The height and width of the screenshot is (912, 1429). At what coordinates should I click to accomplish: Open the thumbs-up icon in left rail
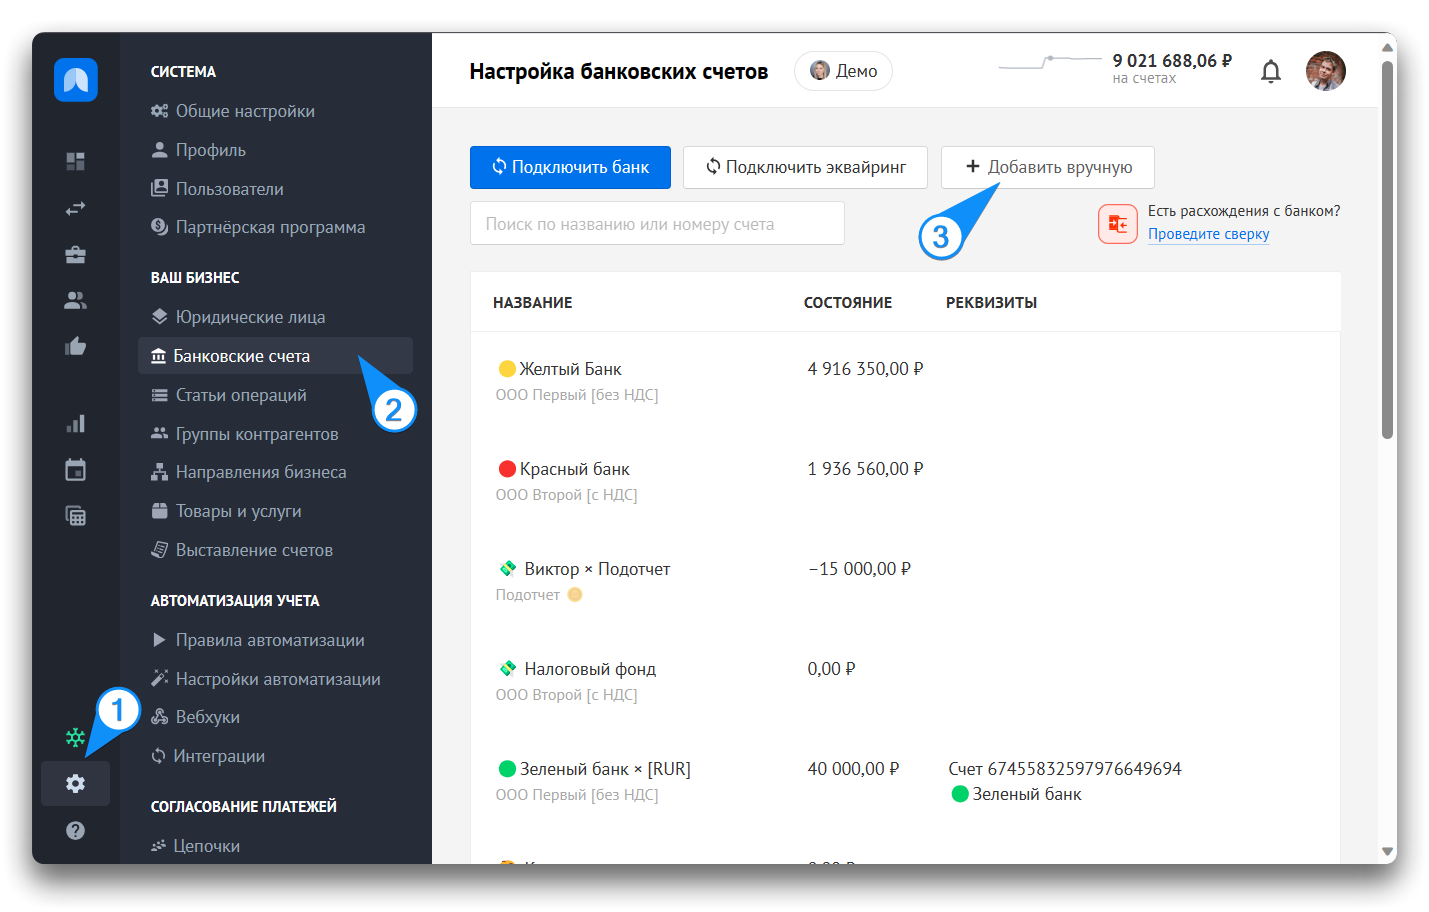point(75,347)
